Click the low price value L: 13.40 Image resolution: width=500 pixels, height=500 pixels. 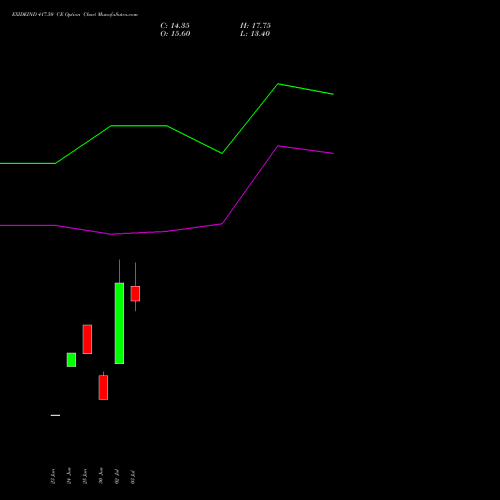click(x=255, y=34)
